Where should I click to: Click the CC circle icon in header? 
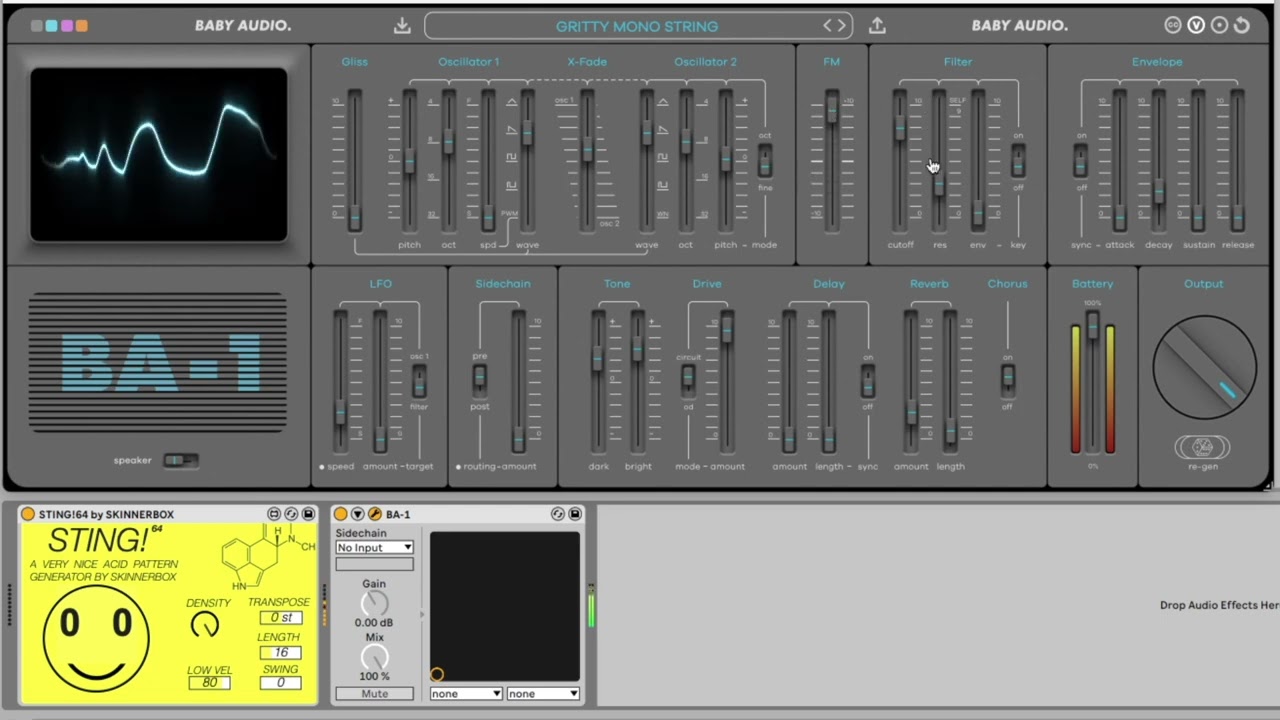coord(1174,26)
